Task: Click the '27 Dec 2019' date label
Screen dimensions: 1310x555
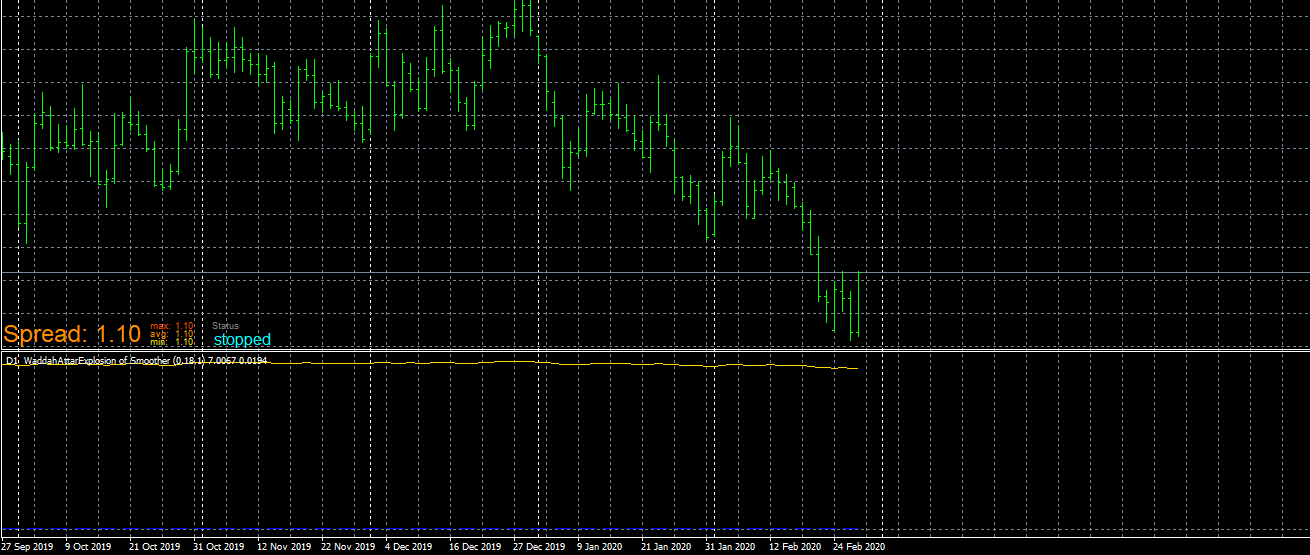Action: point(539,547)
